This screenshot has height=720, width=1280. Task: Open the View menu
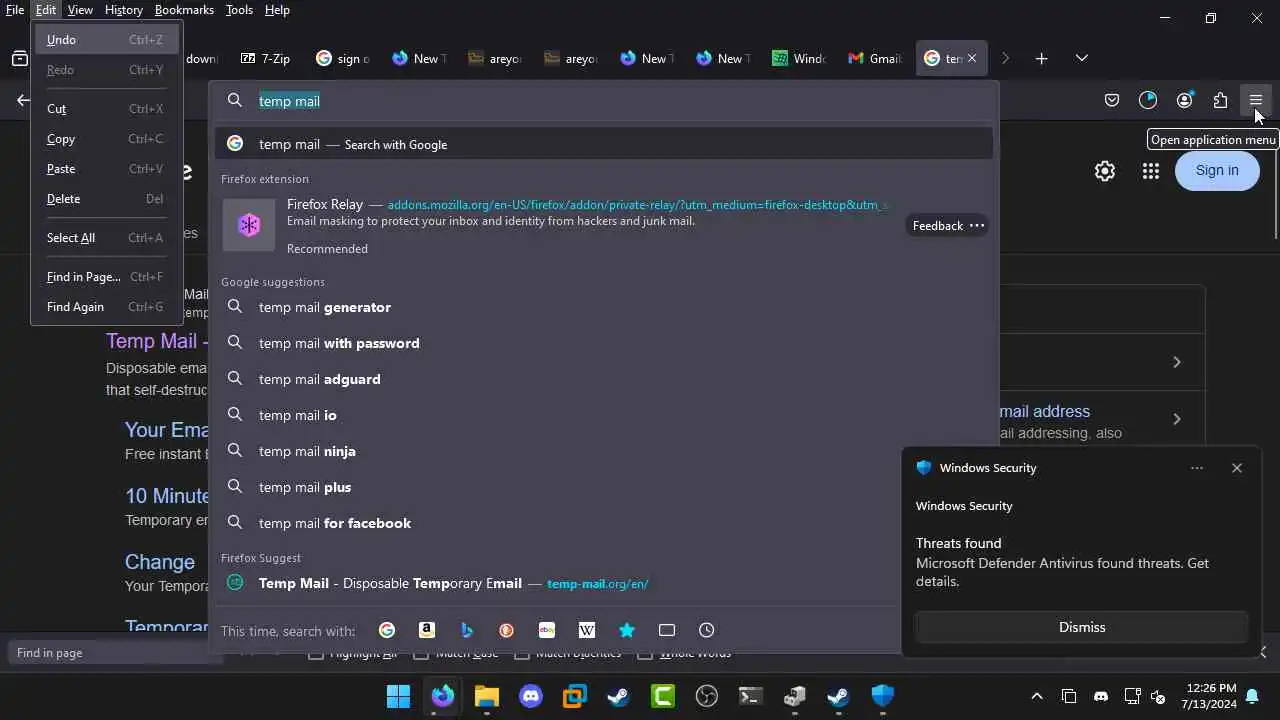80,10
